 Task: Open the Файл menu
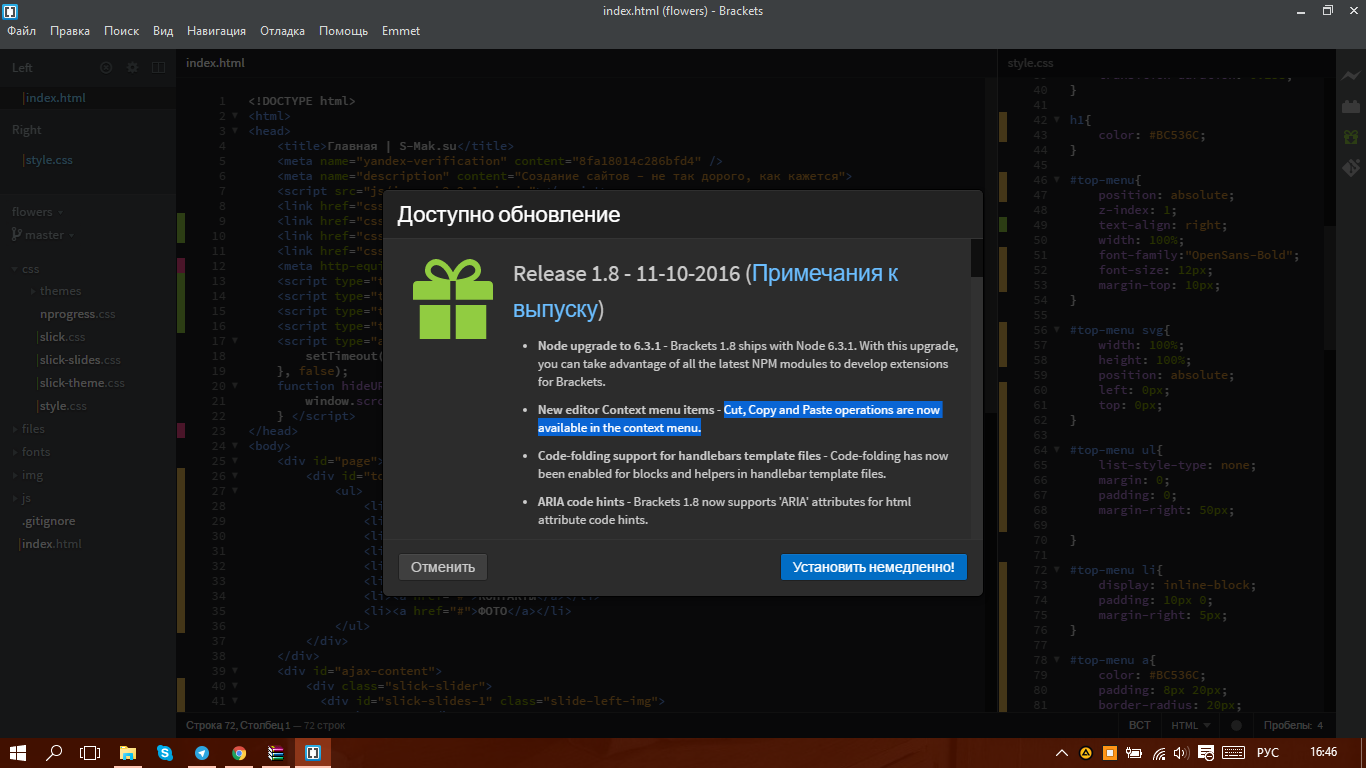click(x=21, y=31)
